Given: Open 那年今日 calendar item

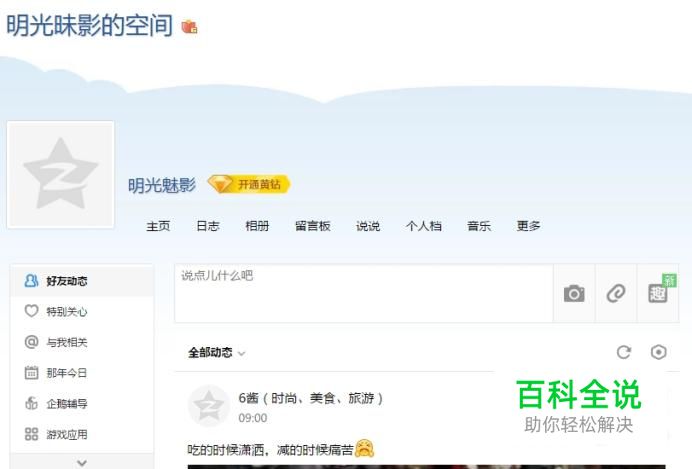Looking at the screenshot, I should point(56,373).
